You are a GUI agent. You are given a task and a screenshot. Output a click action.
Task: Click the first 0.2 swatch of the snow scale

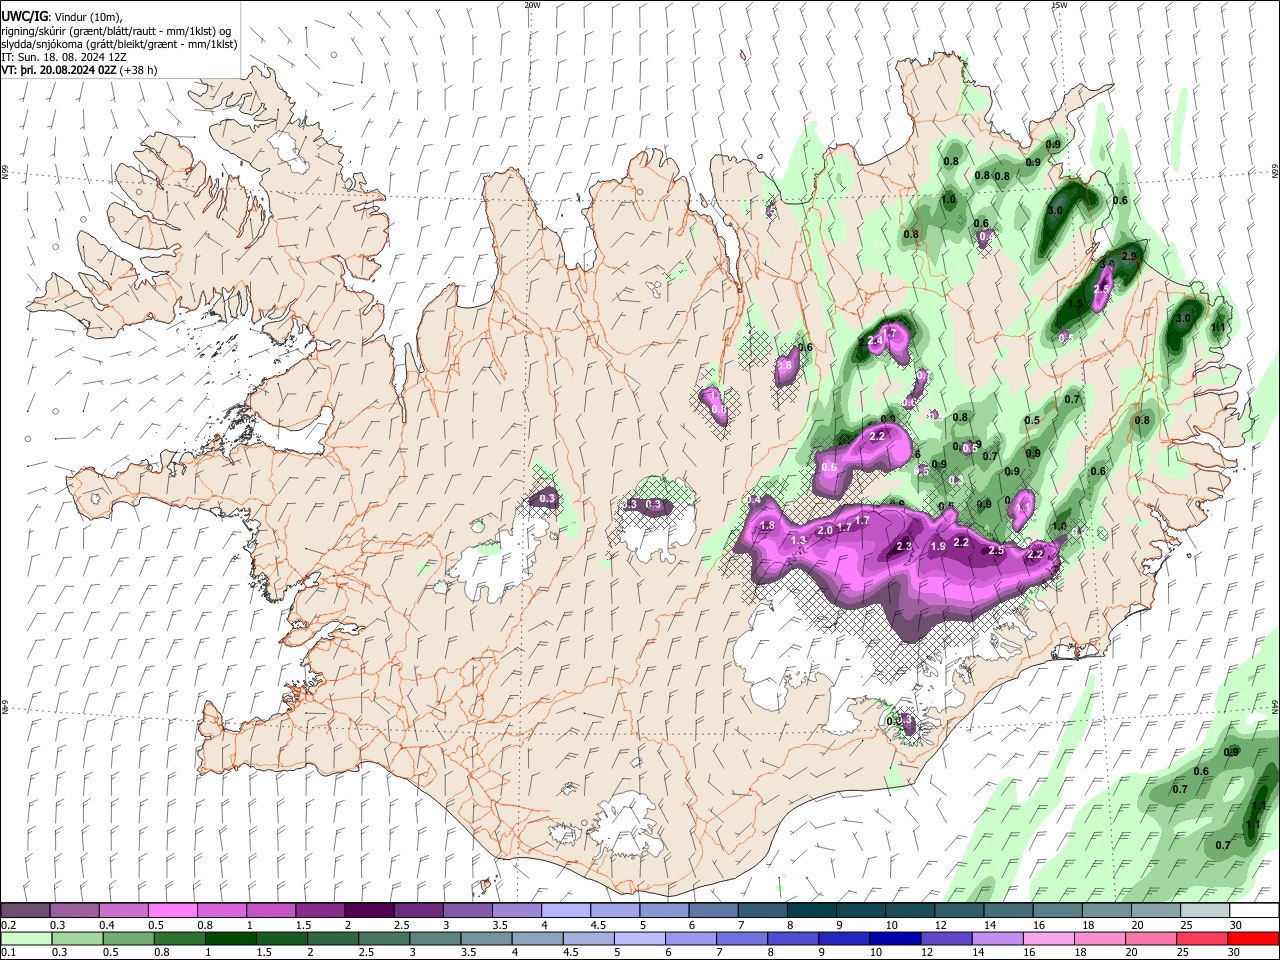[25, 911]
